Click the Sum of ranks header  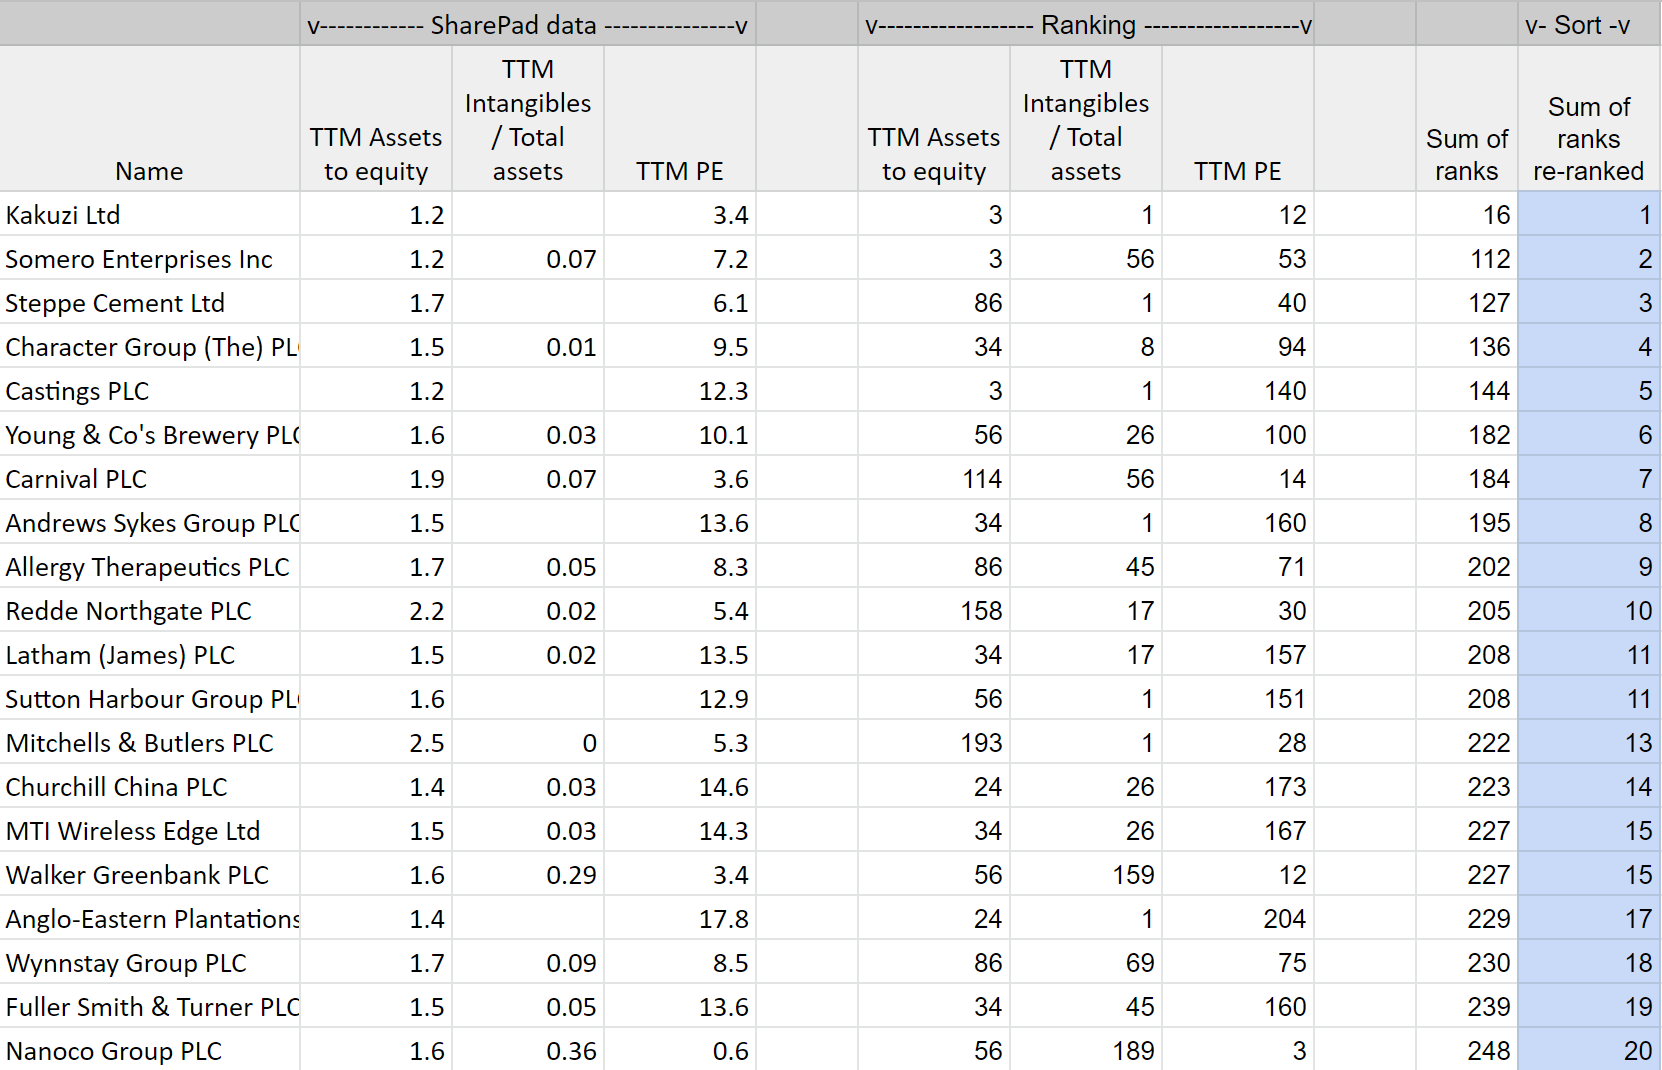pos(1467,118)
